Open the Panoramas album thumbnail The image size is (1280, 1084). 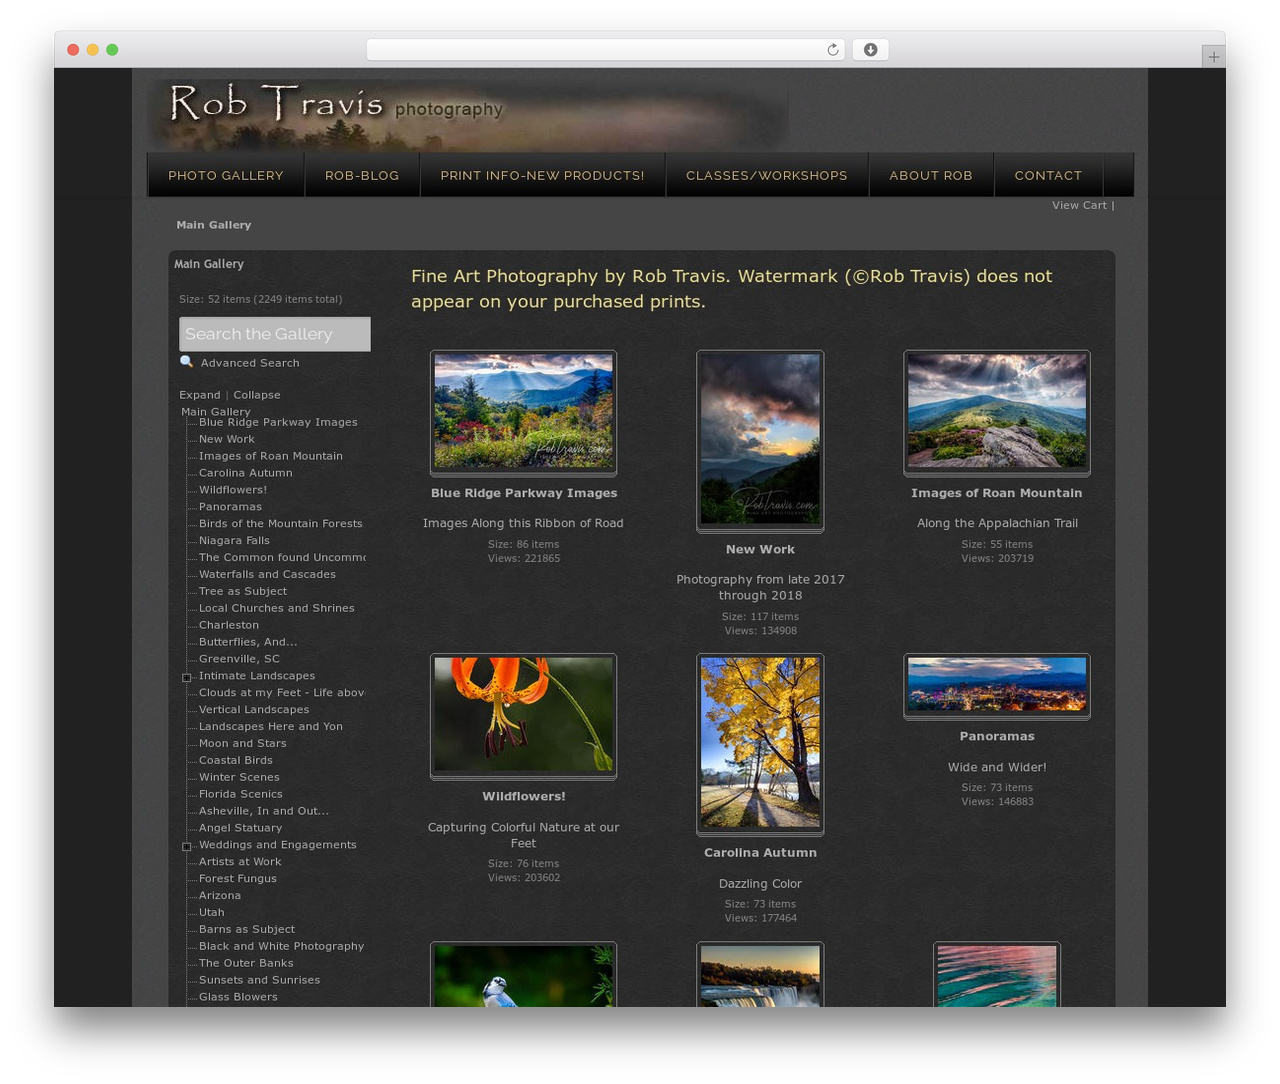[x=997, y=685]
